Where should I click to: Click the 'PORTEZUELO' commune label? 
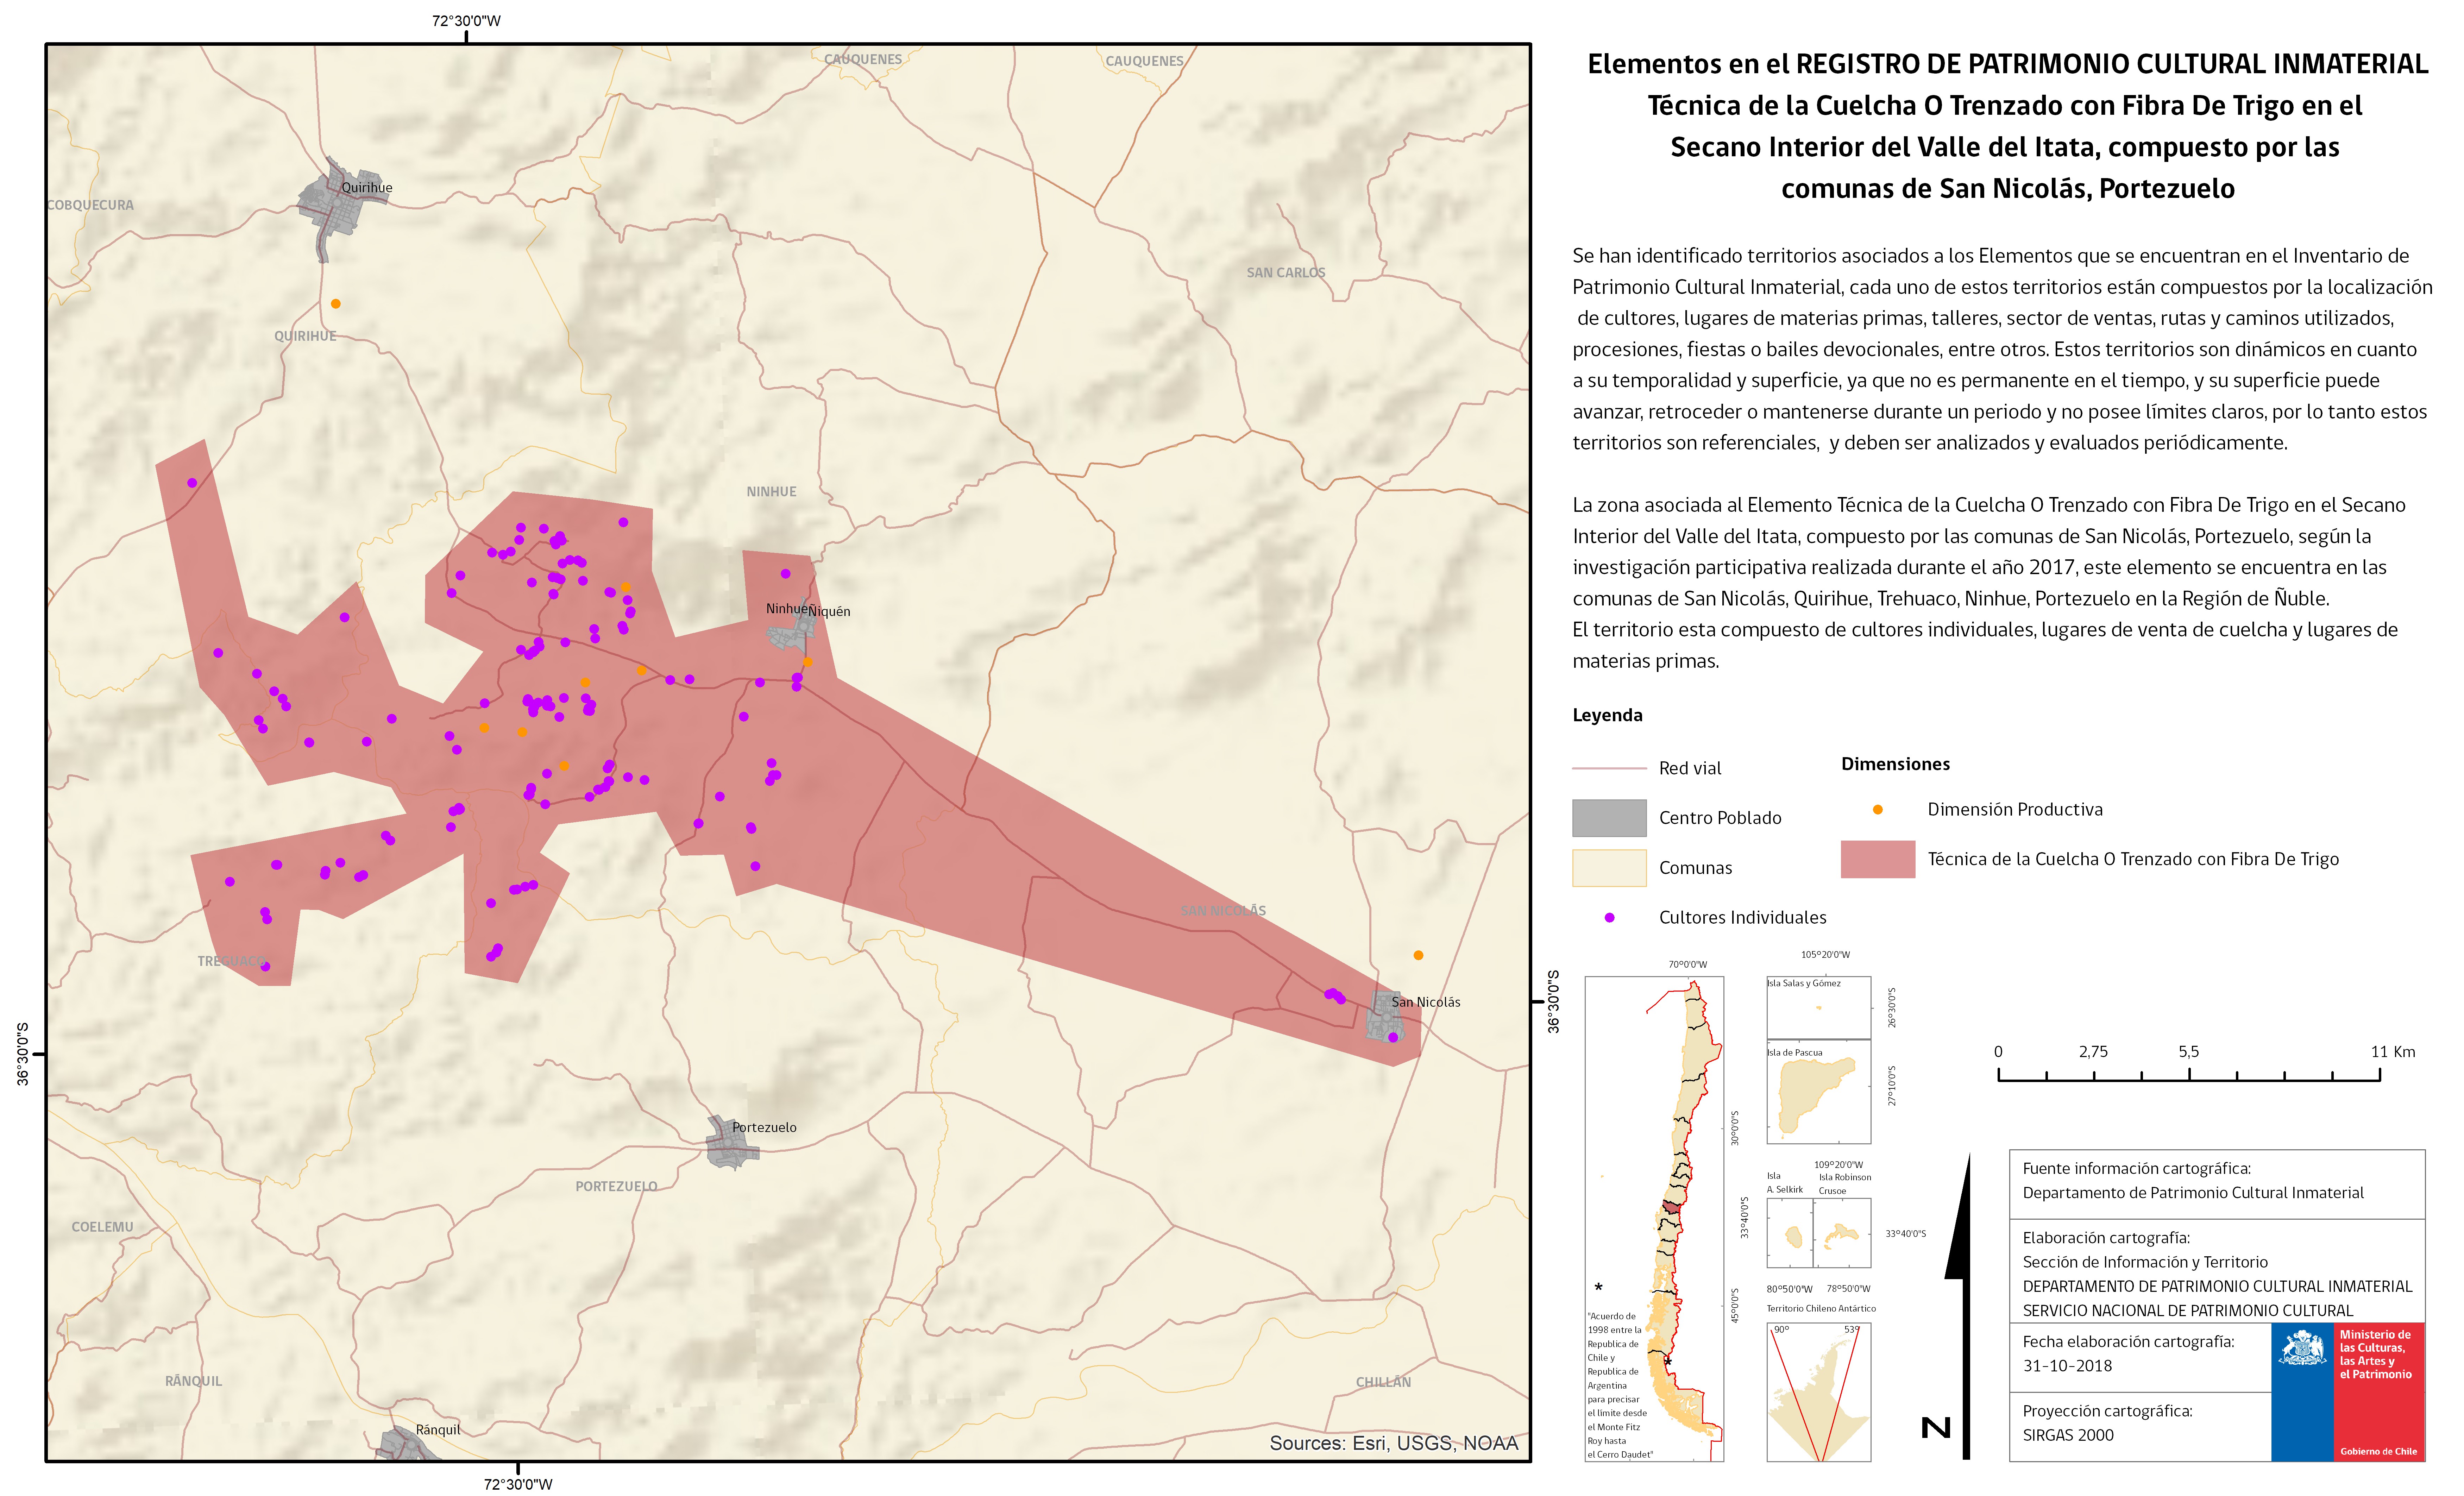(616, 1186)
